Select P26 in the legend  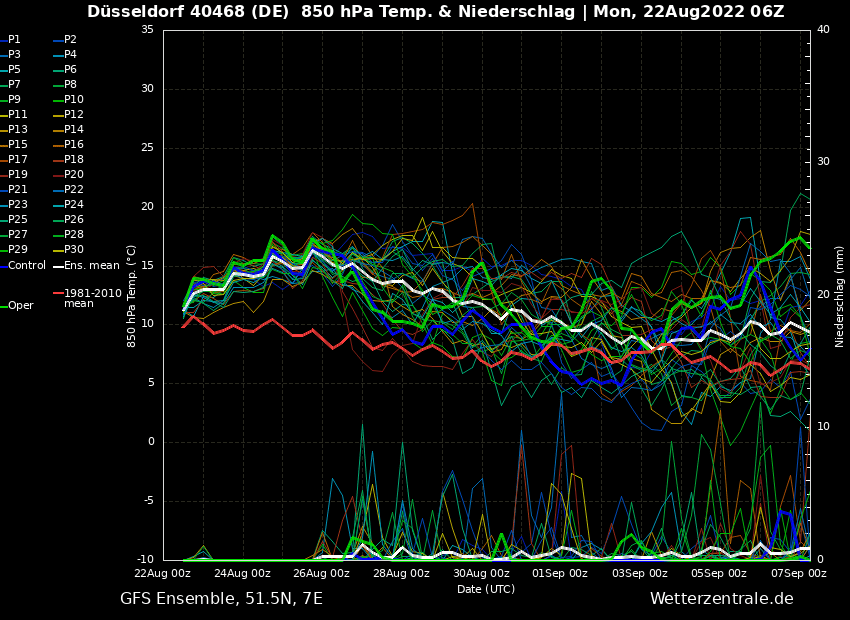point(74,220)
